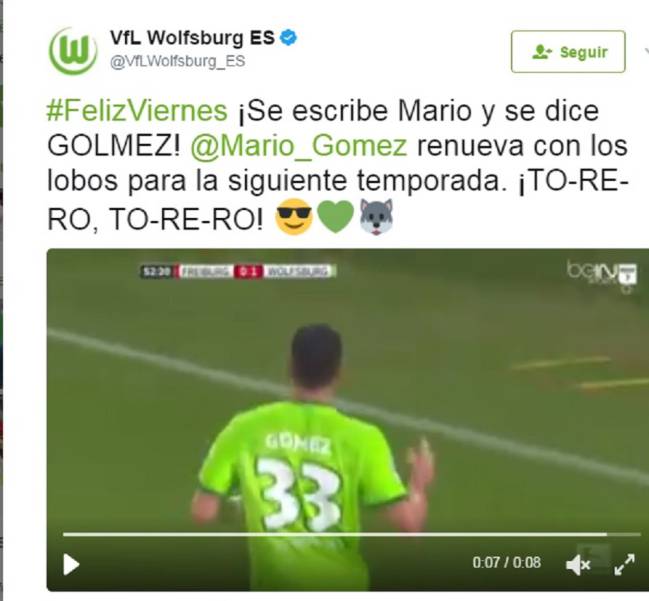Open the @Mario_Gomez mention link

(299, 146)
